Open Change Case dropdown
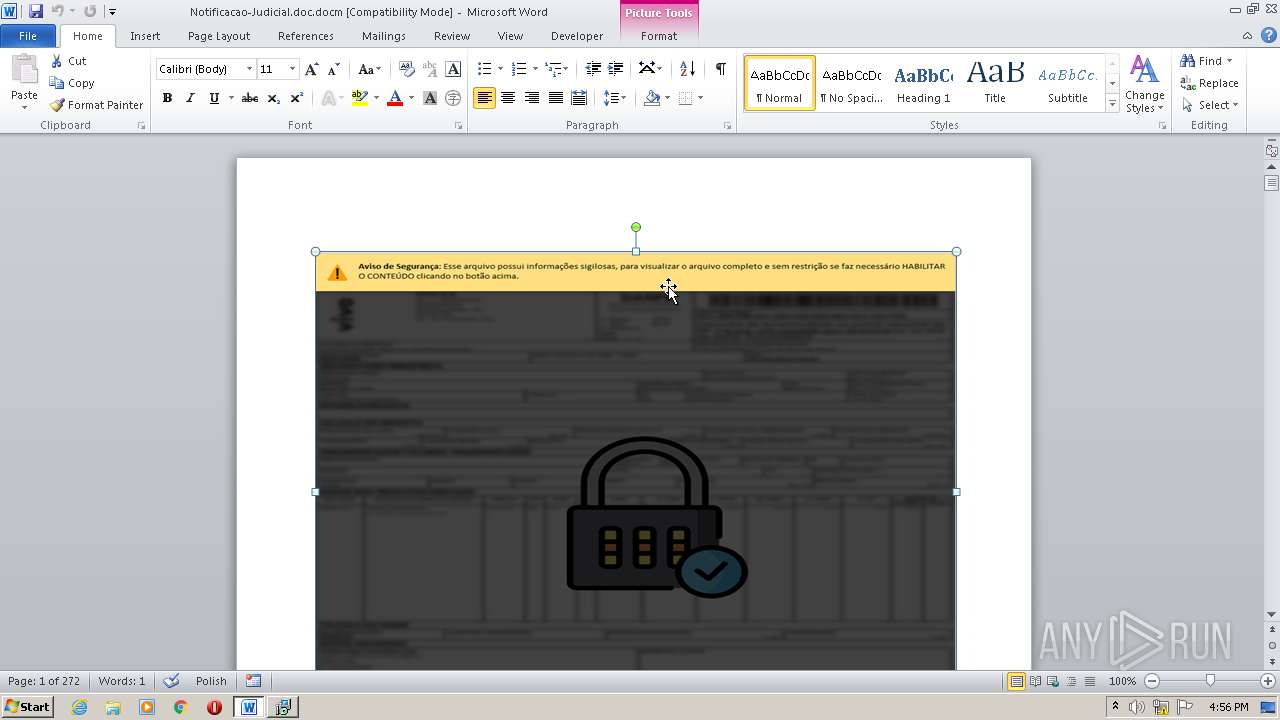Viewport: 1280px width, 720px height. click(369, 69)
